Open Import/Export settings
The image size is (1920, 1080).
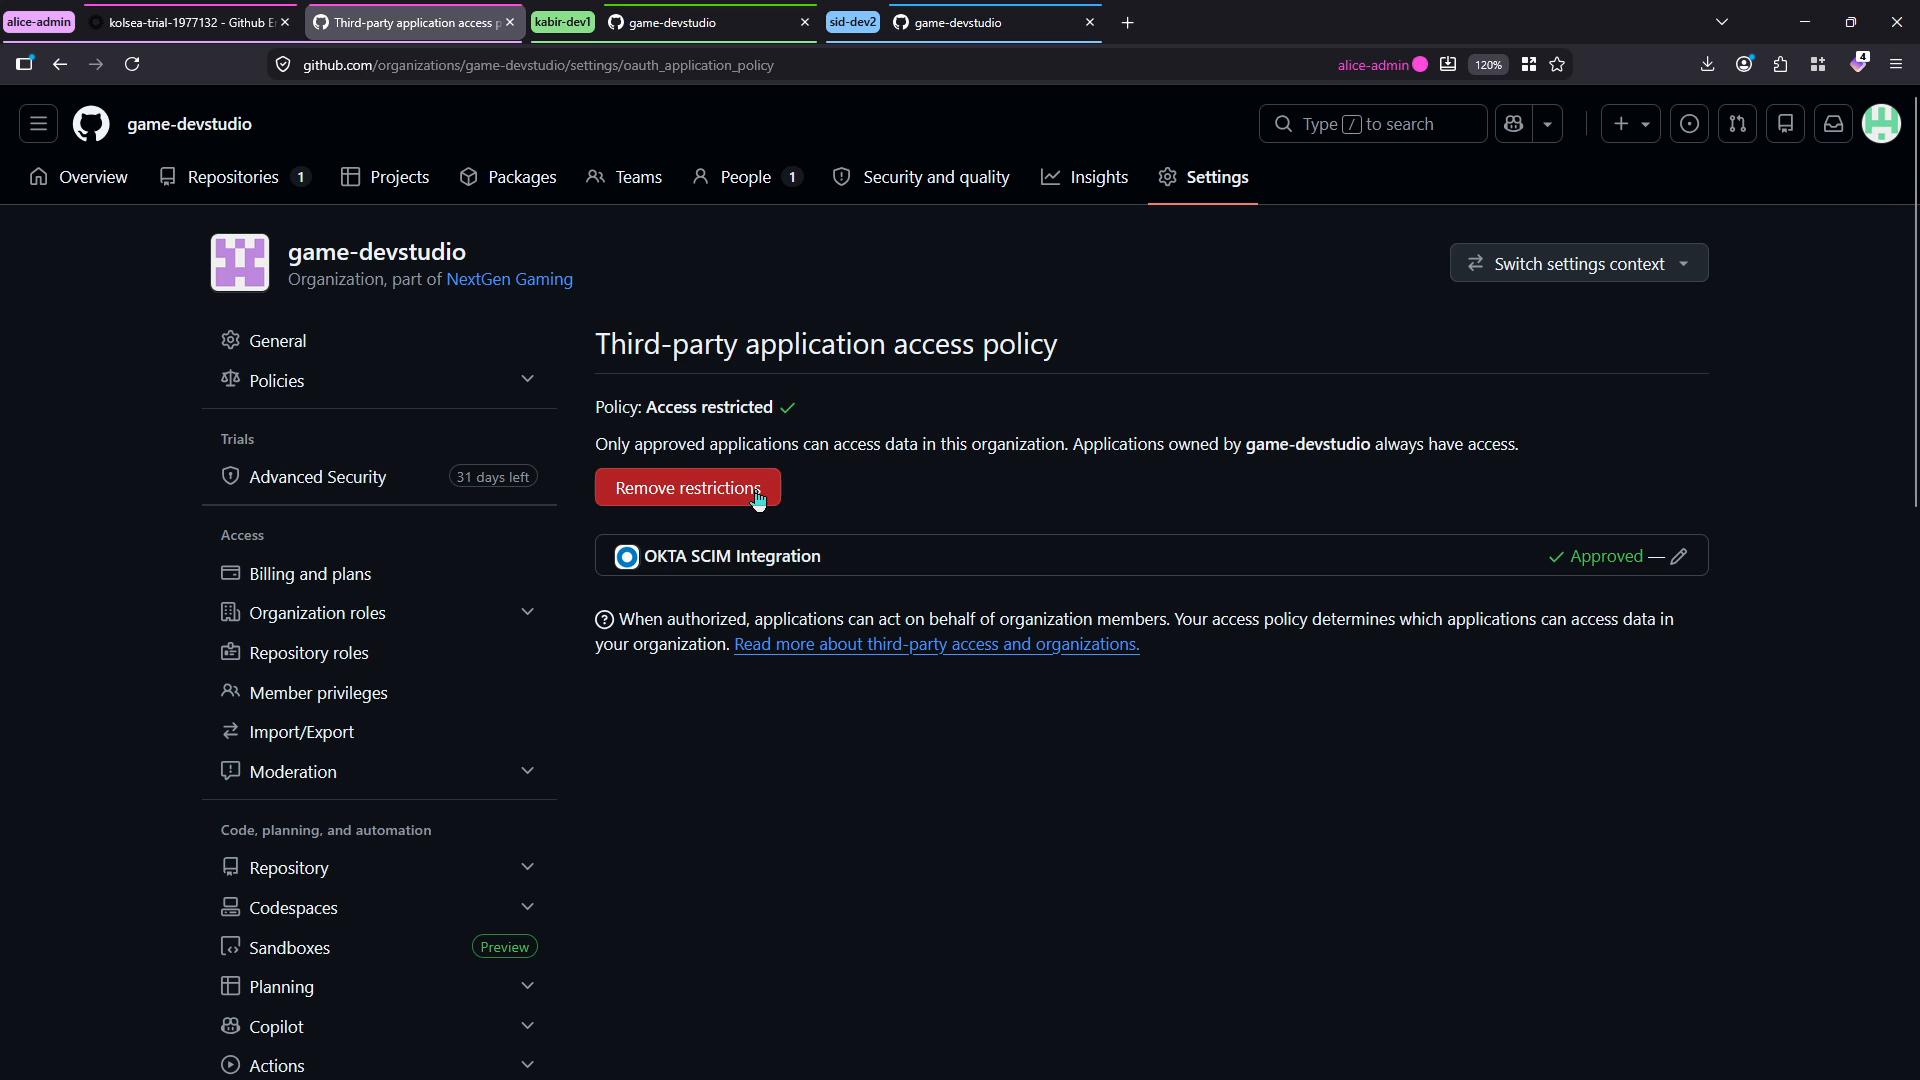click(379, 732)
